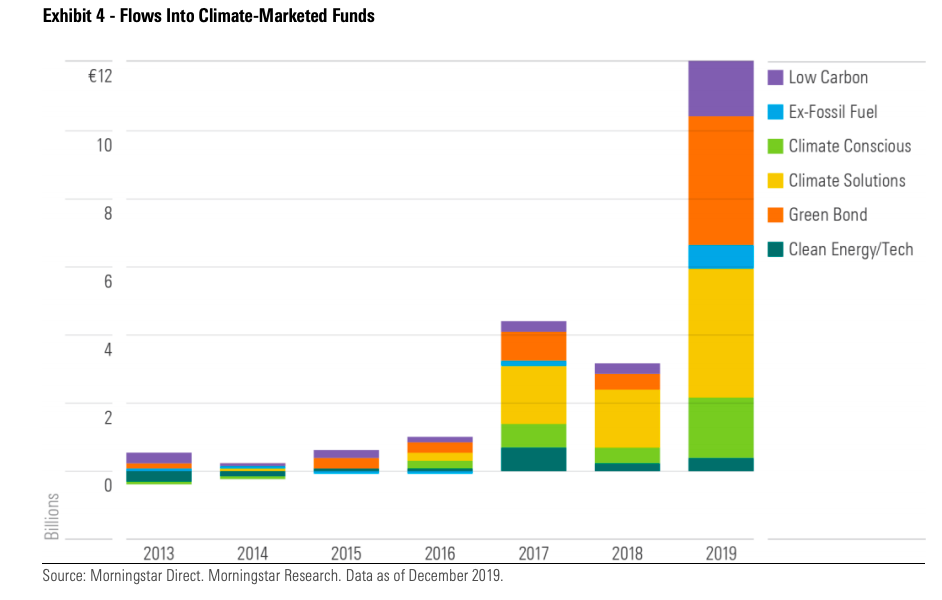This screenshot has width=942, height=600.
Task: Select the purple Low Carbon segment atop 2019 bar
Action: point(720,88)
